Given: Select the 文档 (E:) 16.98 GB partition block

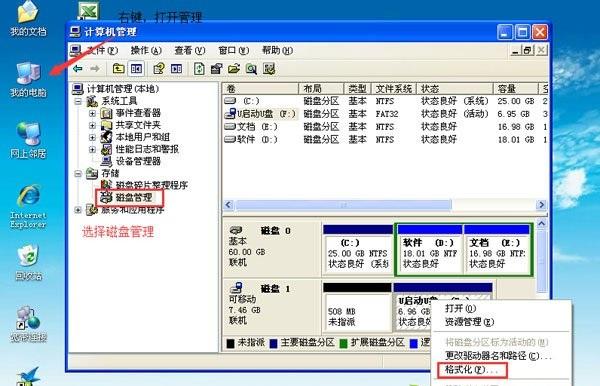Looking at the screenshot, I should 497,250.
